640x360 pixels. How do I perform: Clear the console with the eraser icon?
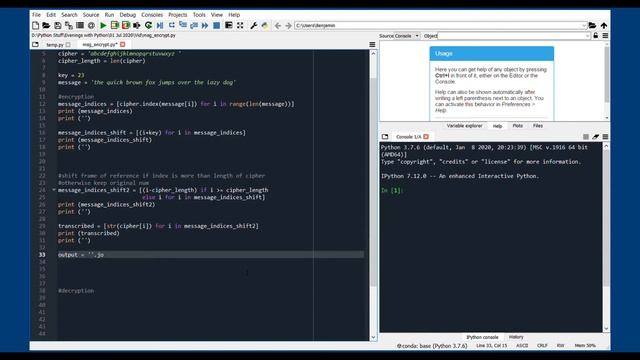(x=596, y=137)
